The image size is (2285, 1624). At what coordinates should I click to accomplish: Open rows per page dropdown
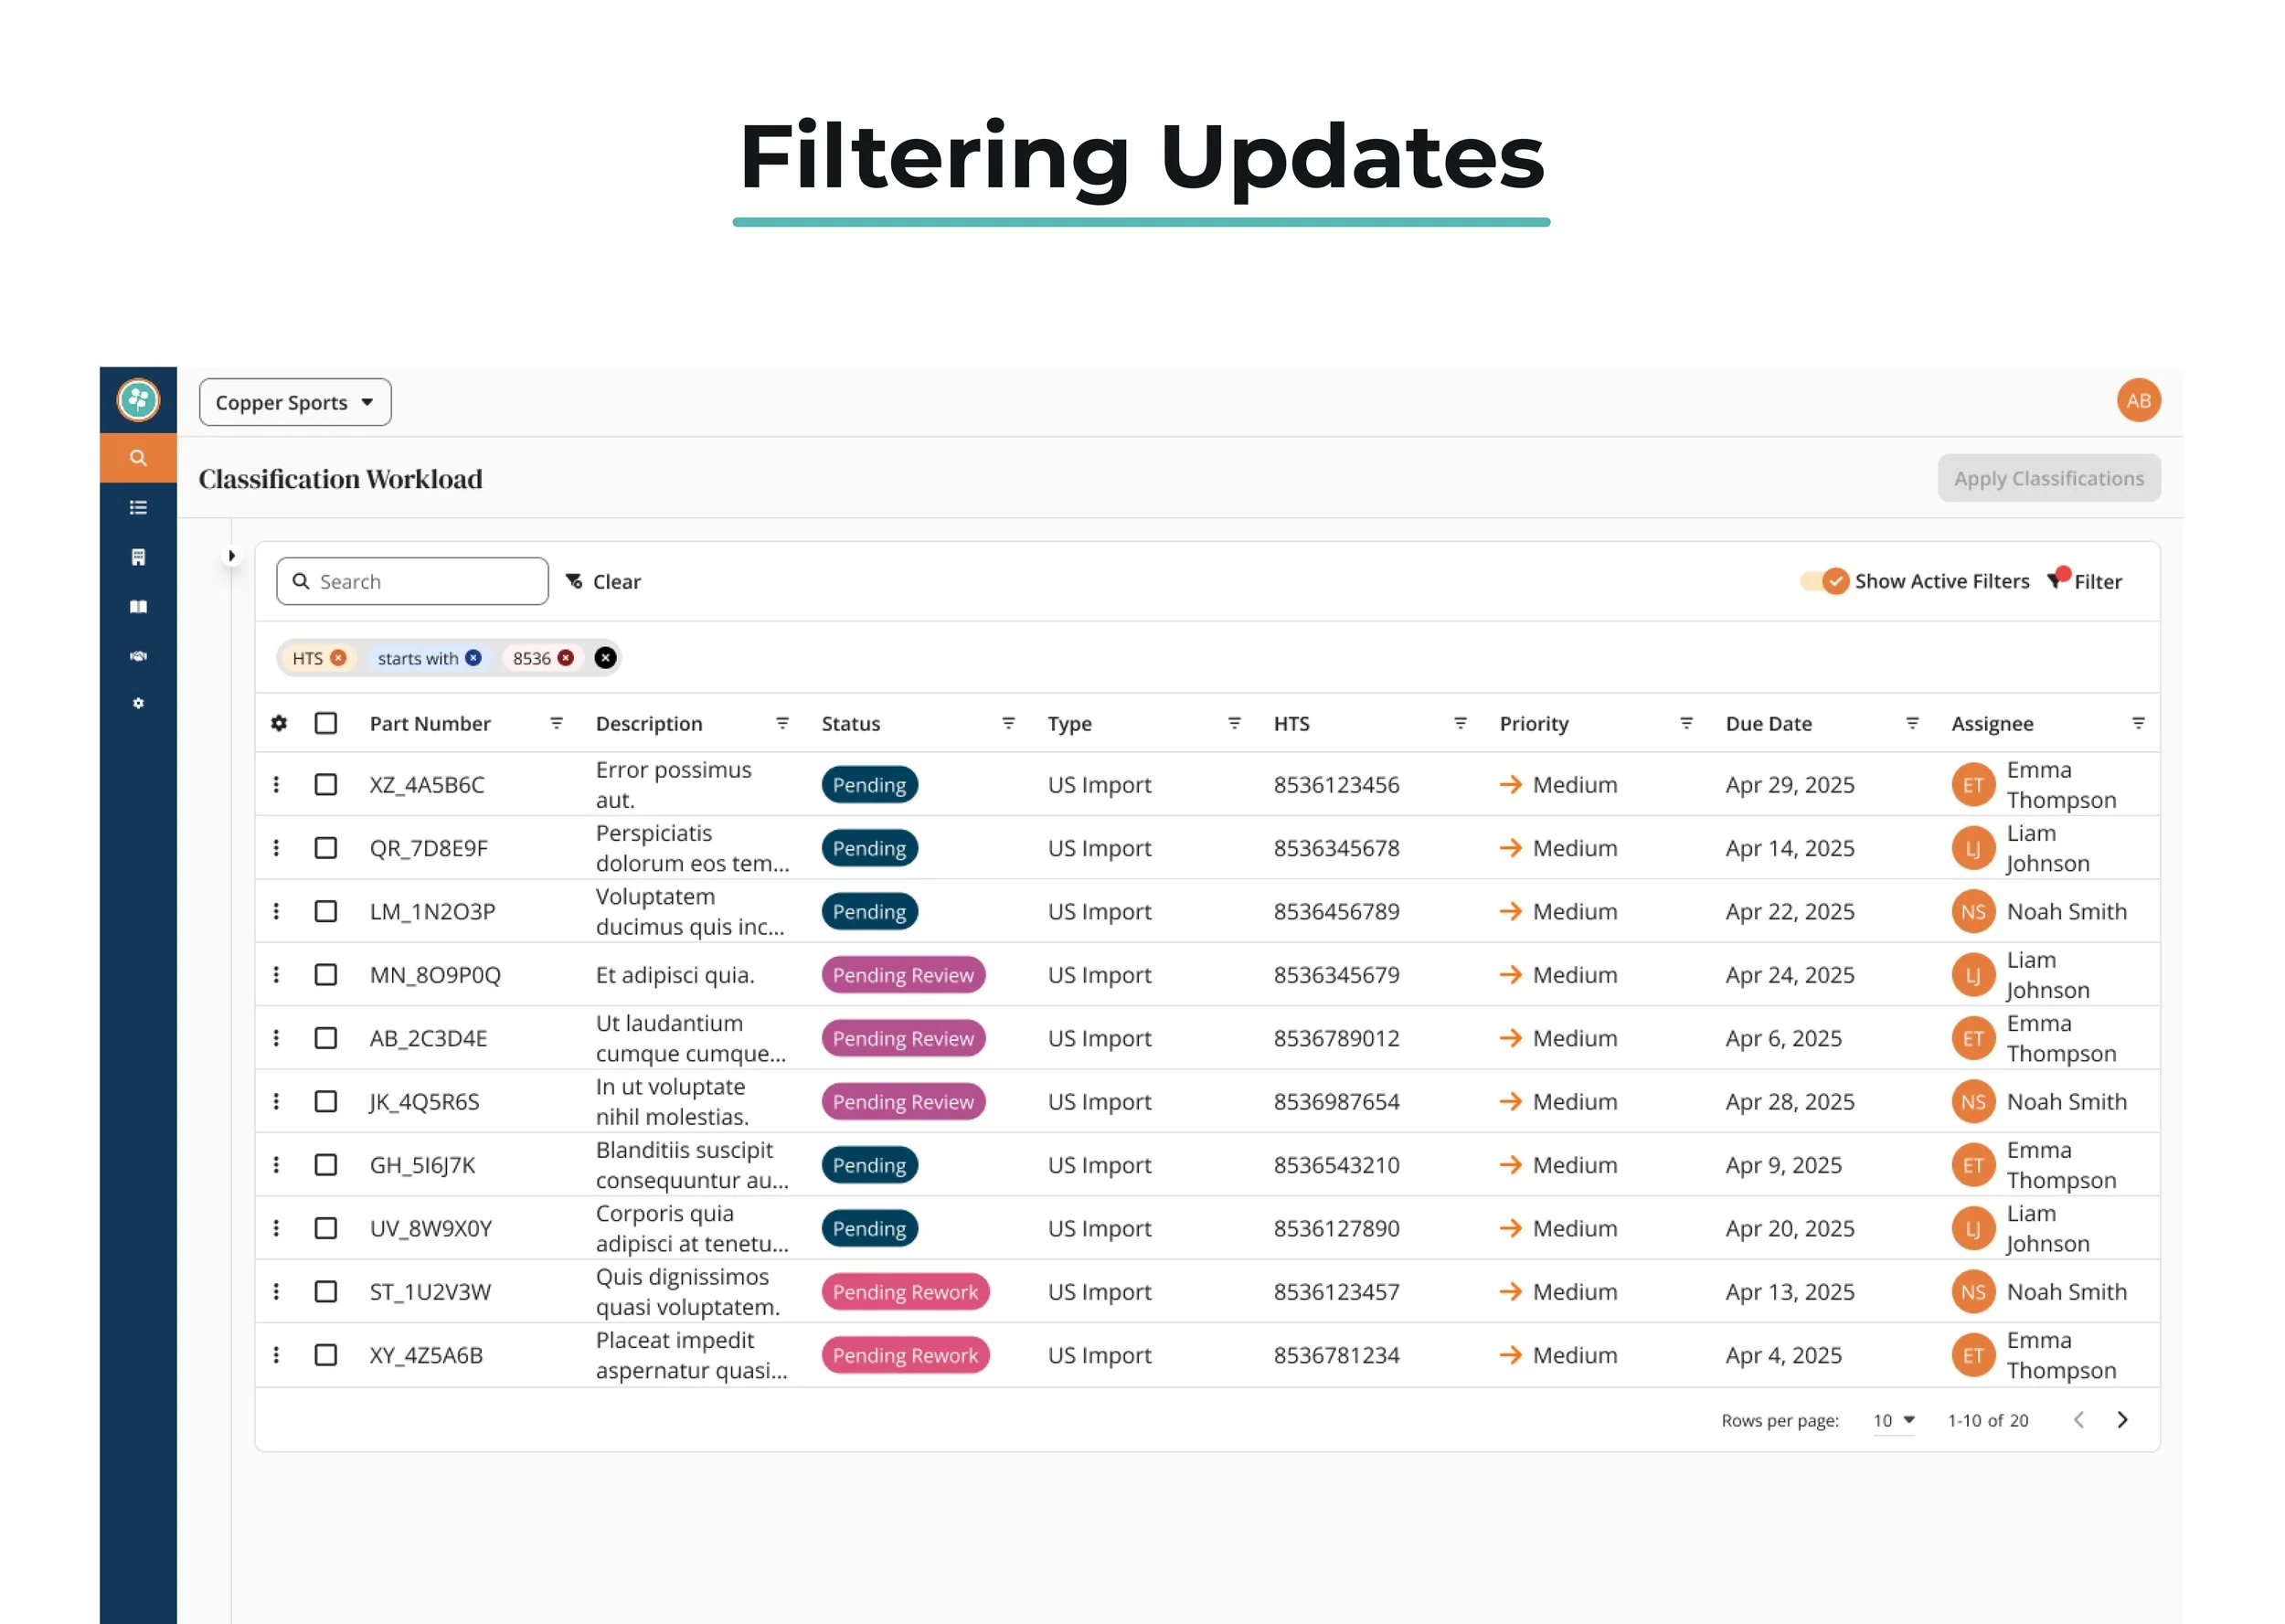1893,1420
